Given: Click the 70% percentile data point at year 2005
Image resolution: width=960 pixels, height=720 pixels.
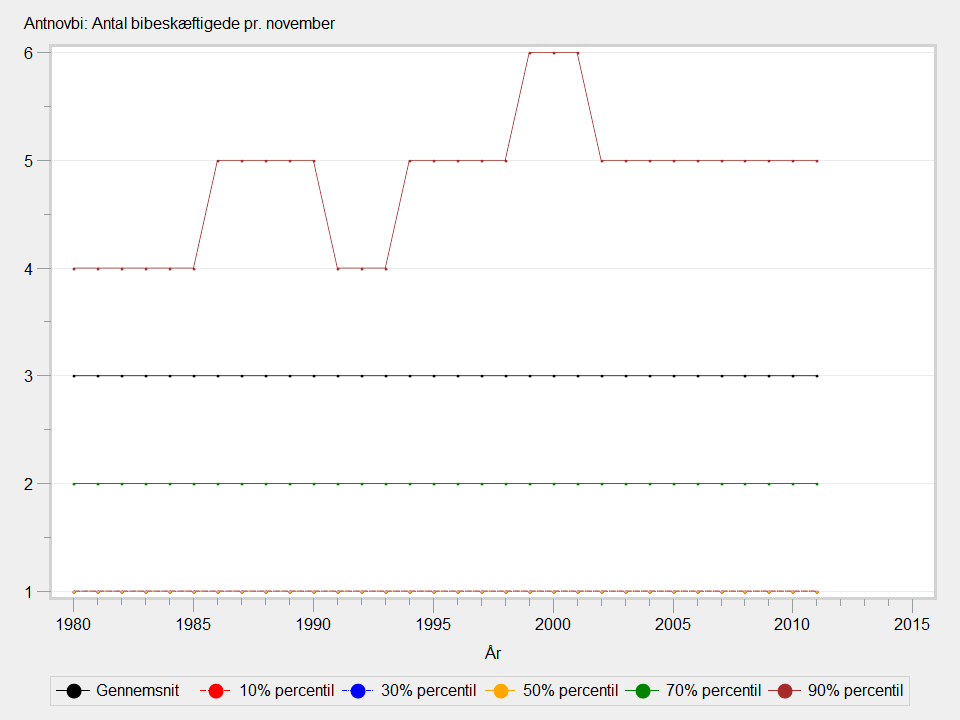Looking at the screenshot, I should click(x=673, y=484).
